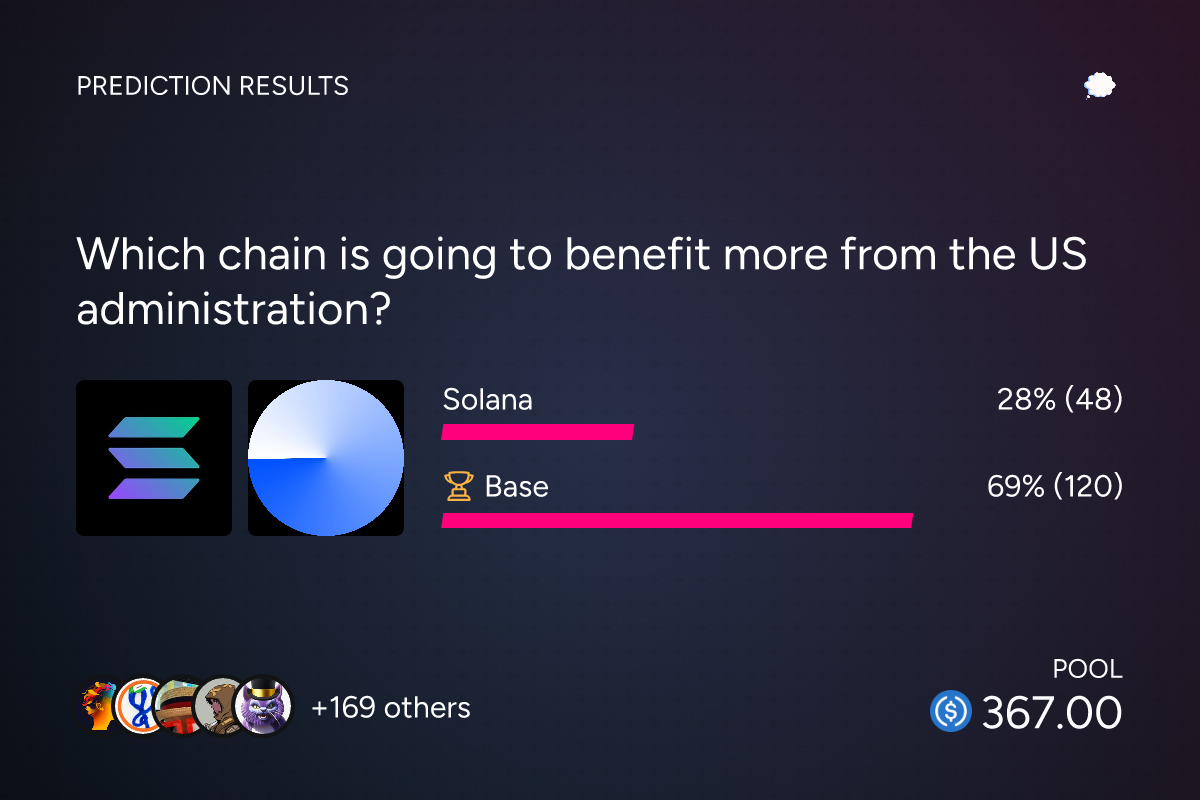Click the cloud logo icon in the header
The height and width of the screenshot is (800, 1200).
point(1100,86)
